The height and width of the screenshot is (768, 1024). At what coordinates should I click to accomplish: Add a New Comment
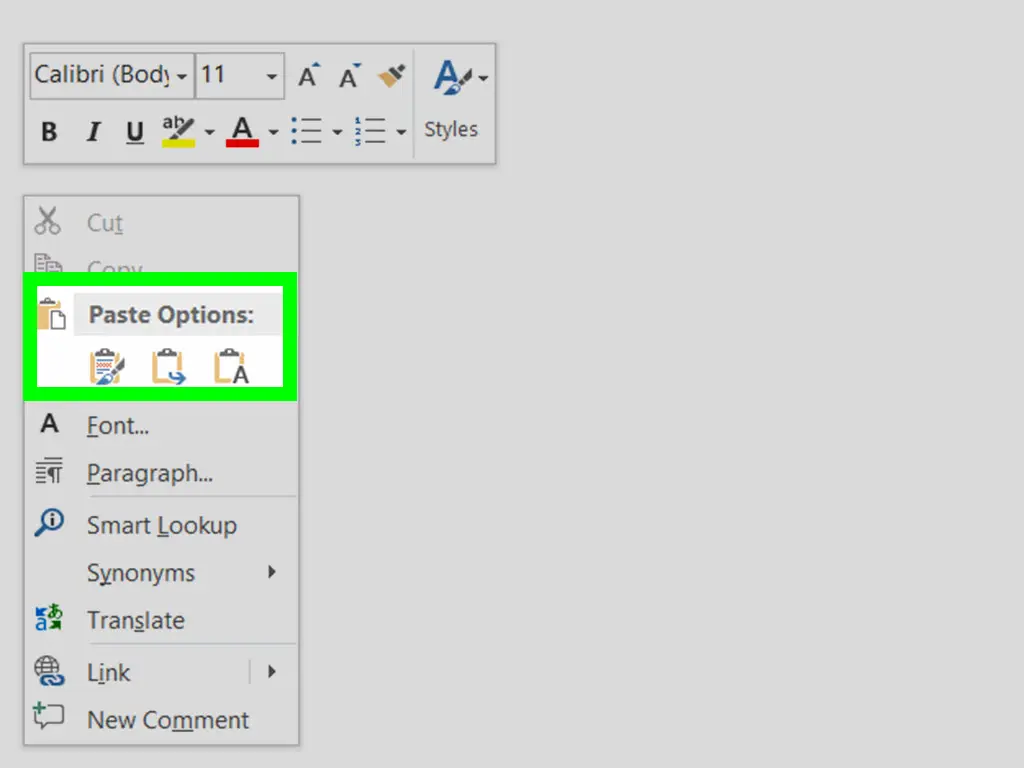coord(167,720)
